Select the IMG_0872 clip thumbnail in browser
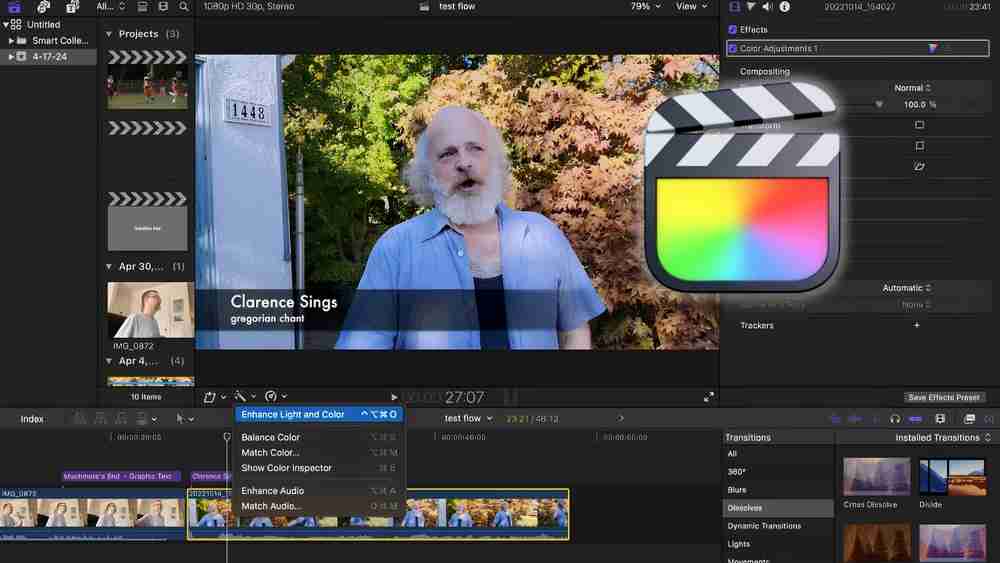 click(151, 310)
